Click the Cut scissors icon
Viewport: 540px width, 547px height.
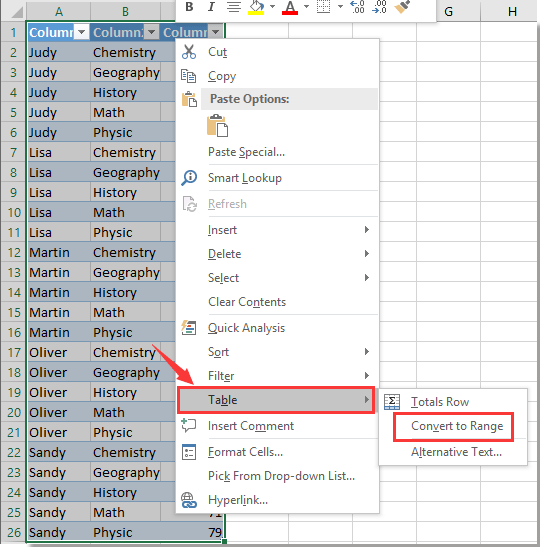[189, 52]
